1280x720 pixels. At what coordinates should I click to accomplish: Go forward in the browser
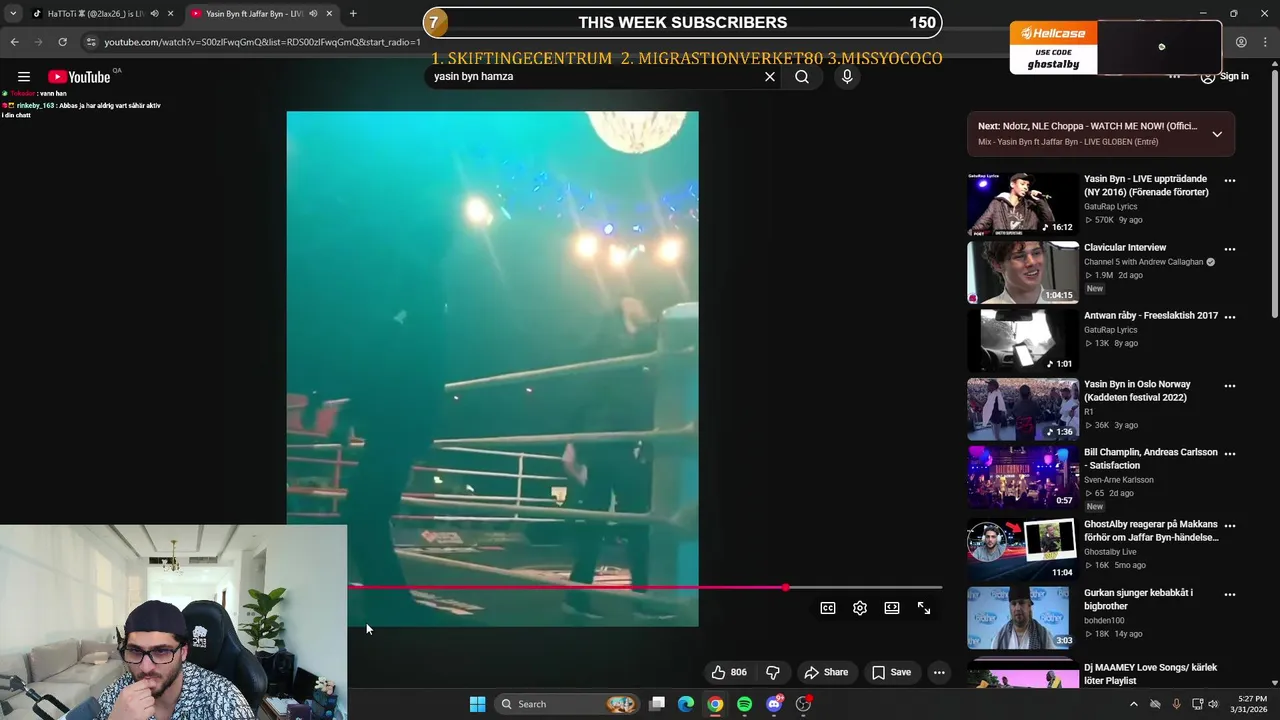point(38,42)
